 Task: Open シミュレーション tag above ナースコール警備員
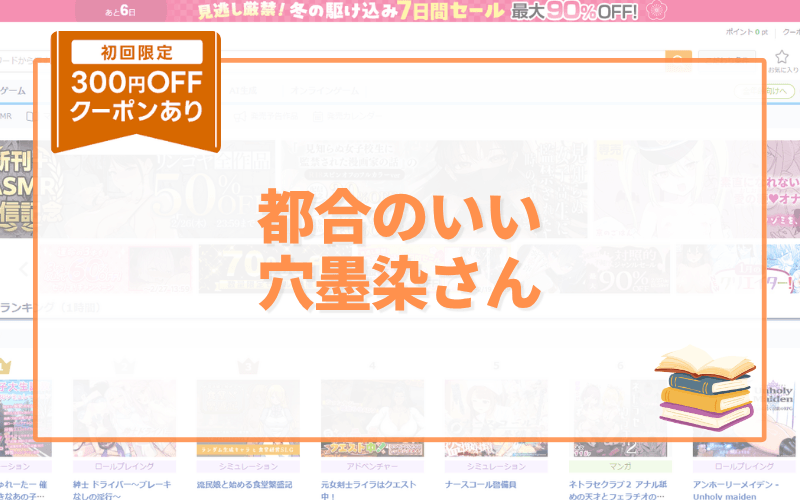point(496,466)
